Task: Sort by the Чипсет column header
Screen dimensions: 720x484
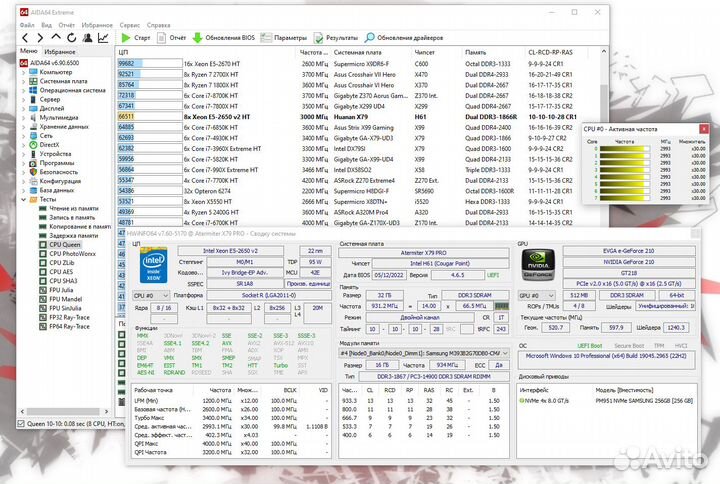Action: click(x=425, y=52)
